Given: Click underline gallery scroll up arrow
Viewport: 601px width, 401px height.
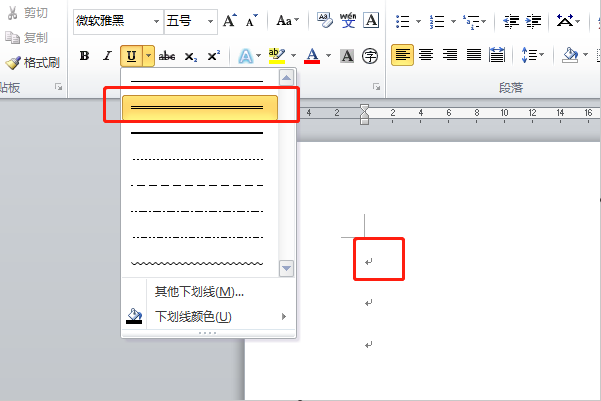Looking at the screenshot, I should 286,78.
